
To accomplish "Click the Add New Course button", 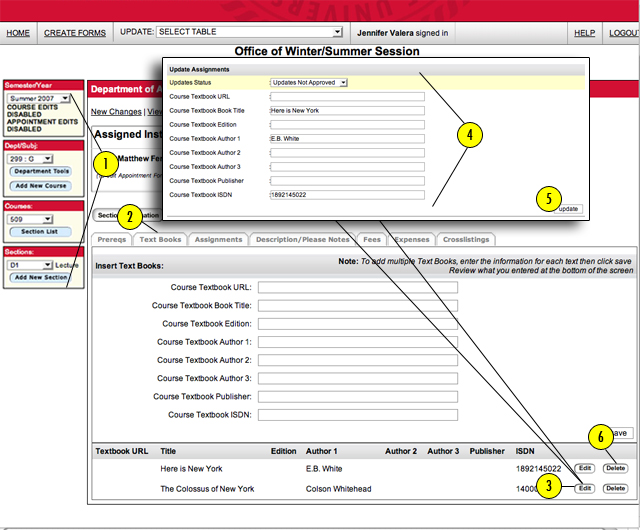I will click(41, 186).
